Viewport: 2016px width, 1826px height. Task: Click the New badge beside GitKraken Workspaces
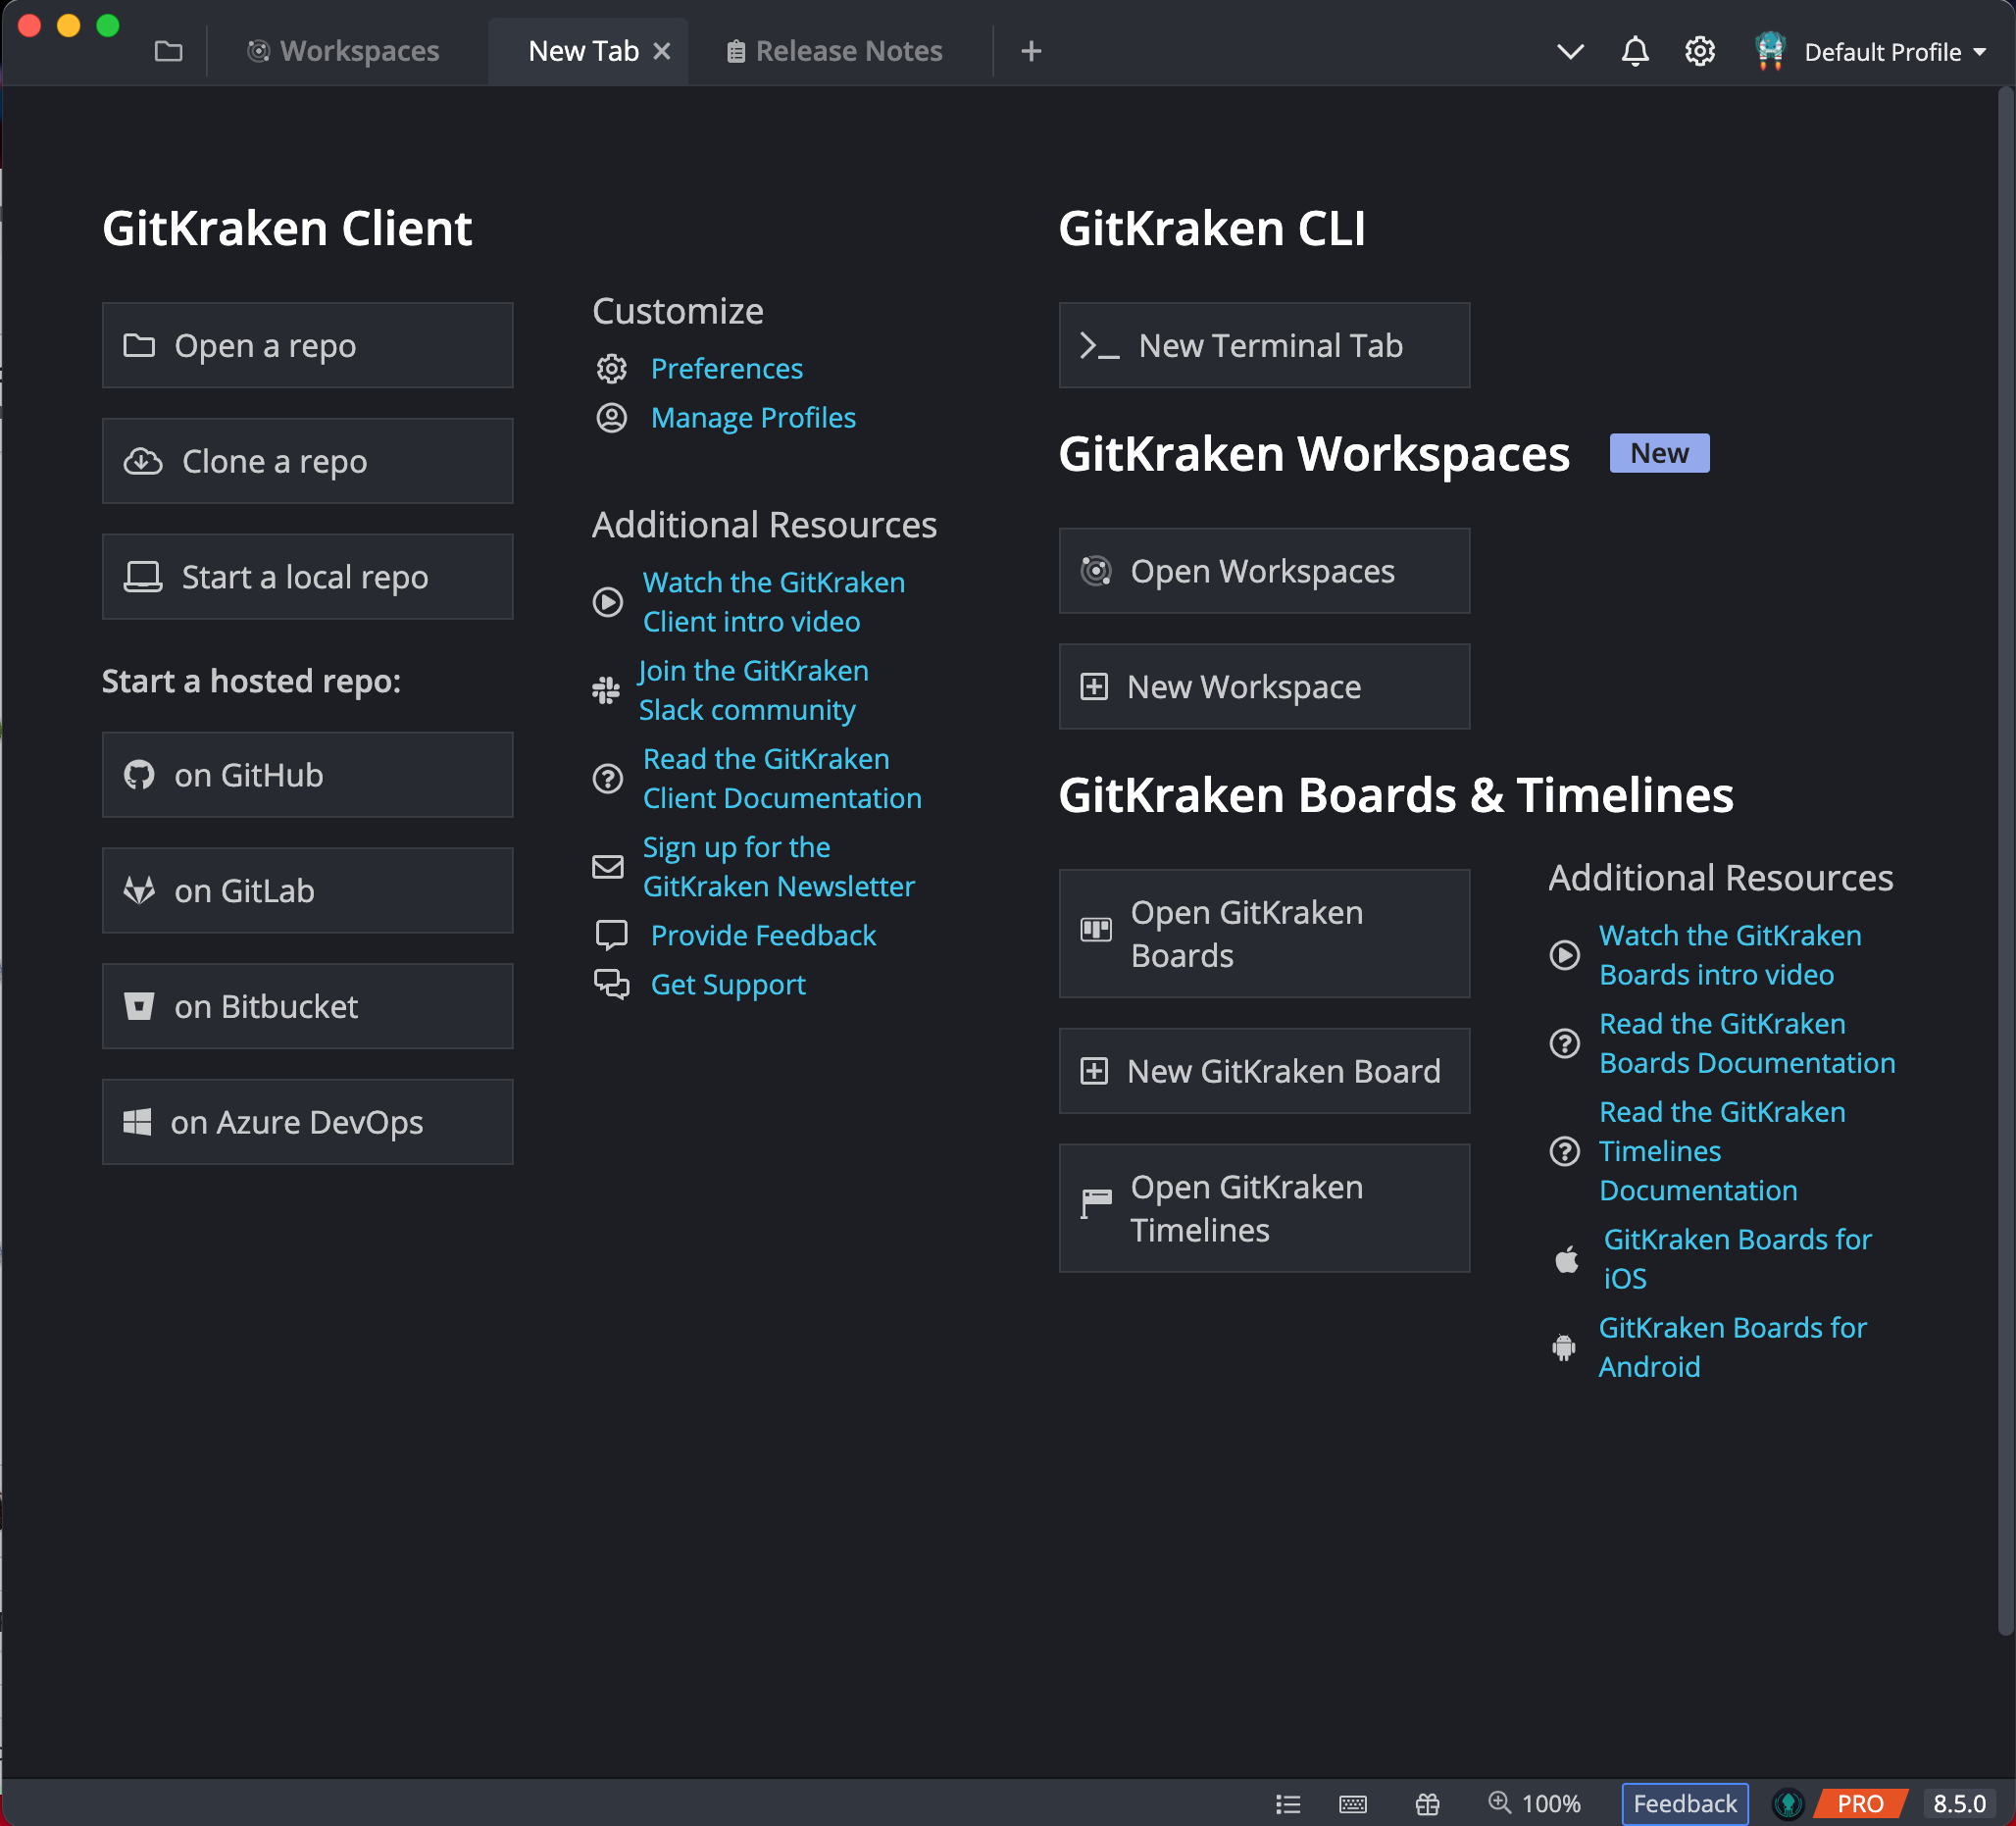(1659, 453)
